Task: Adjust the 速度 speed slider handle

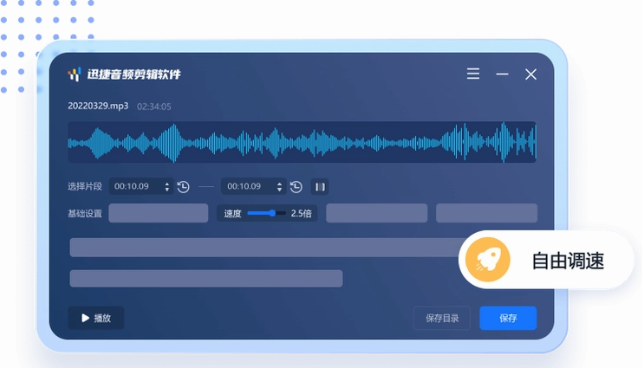Action: pyautogui.click(x=272, y=213)
